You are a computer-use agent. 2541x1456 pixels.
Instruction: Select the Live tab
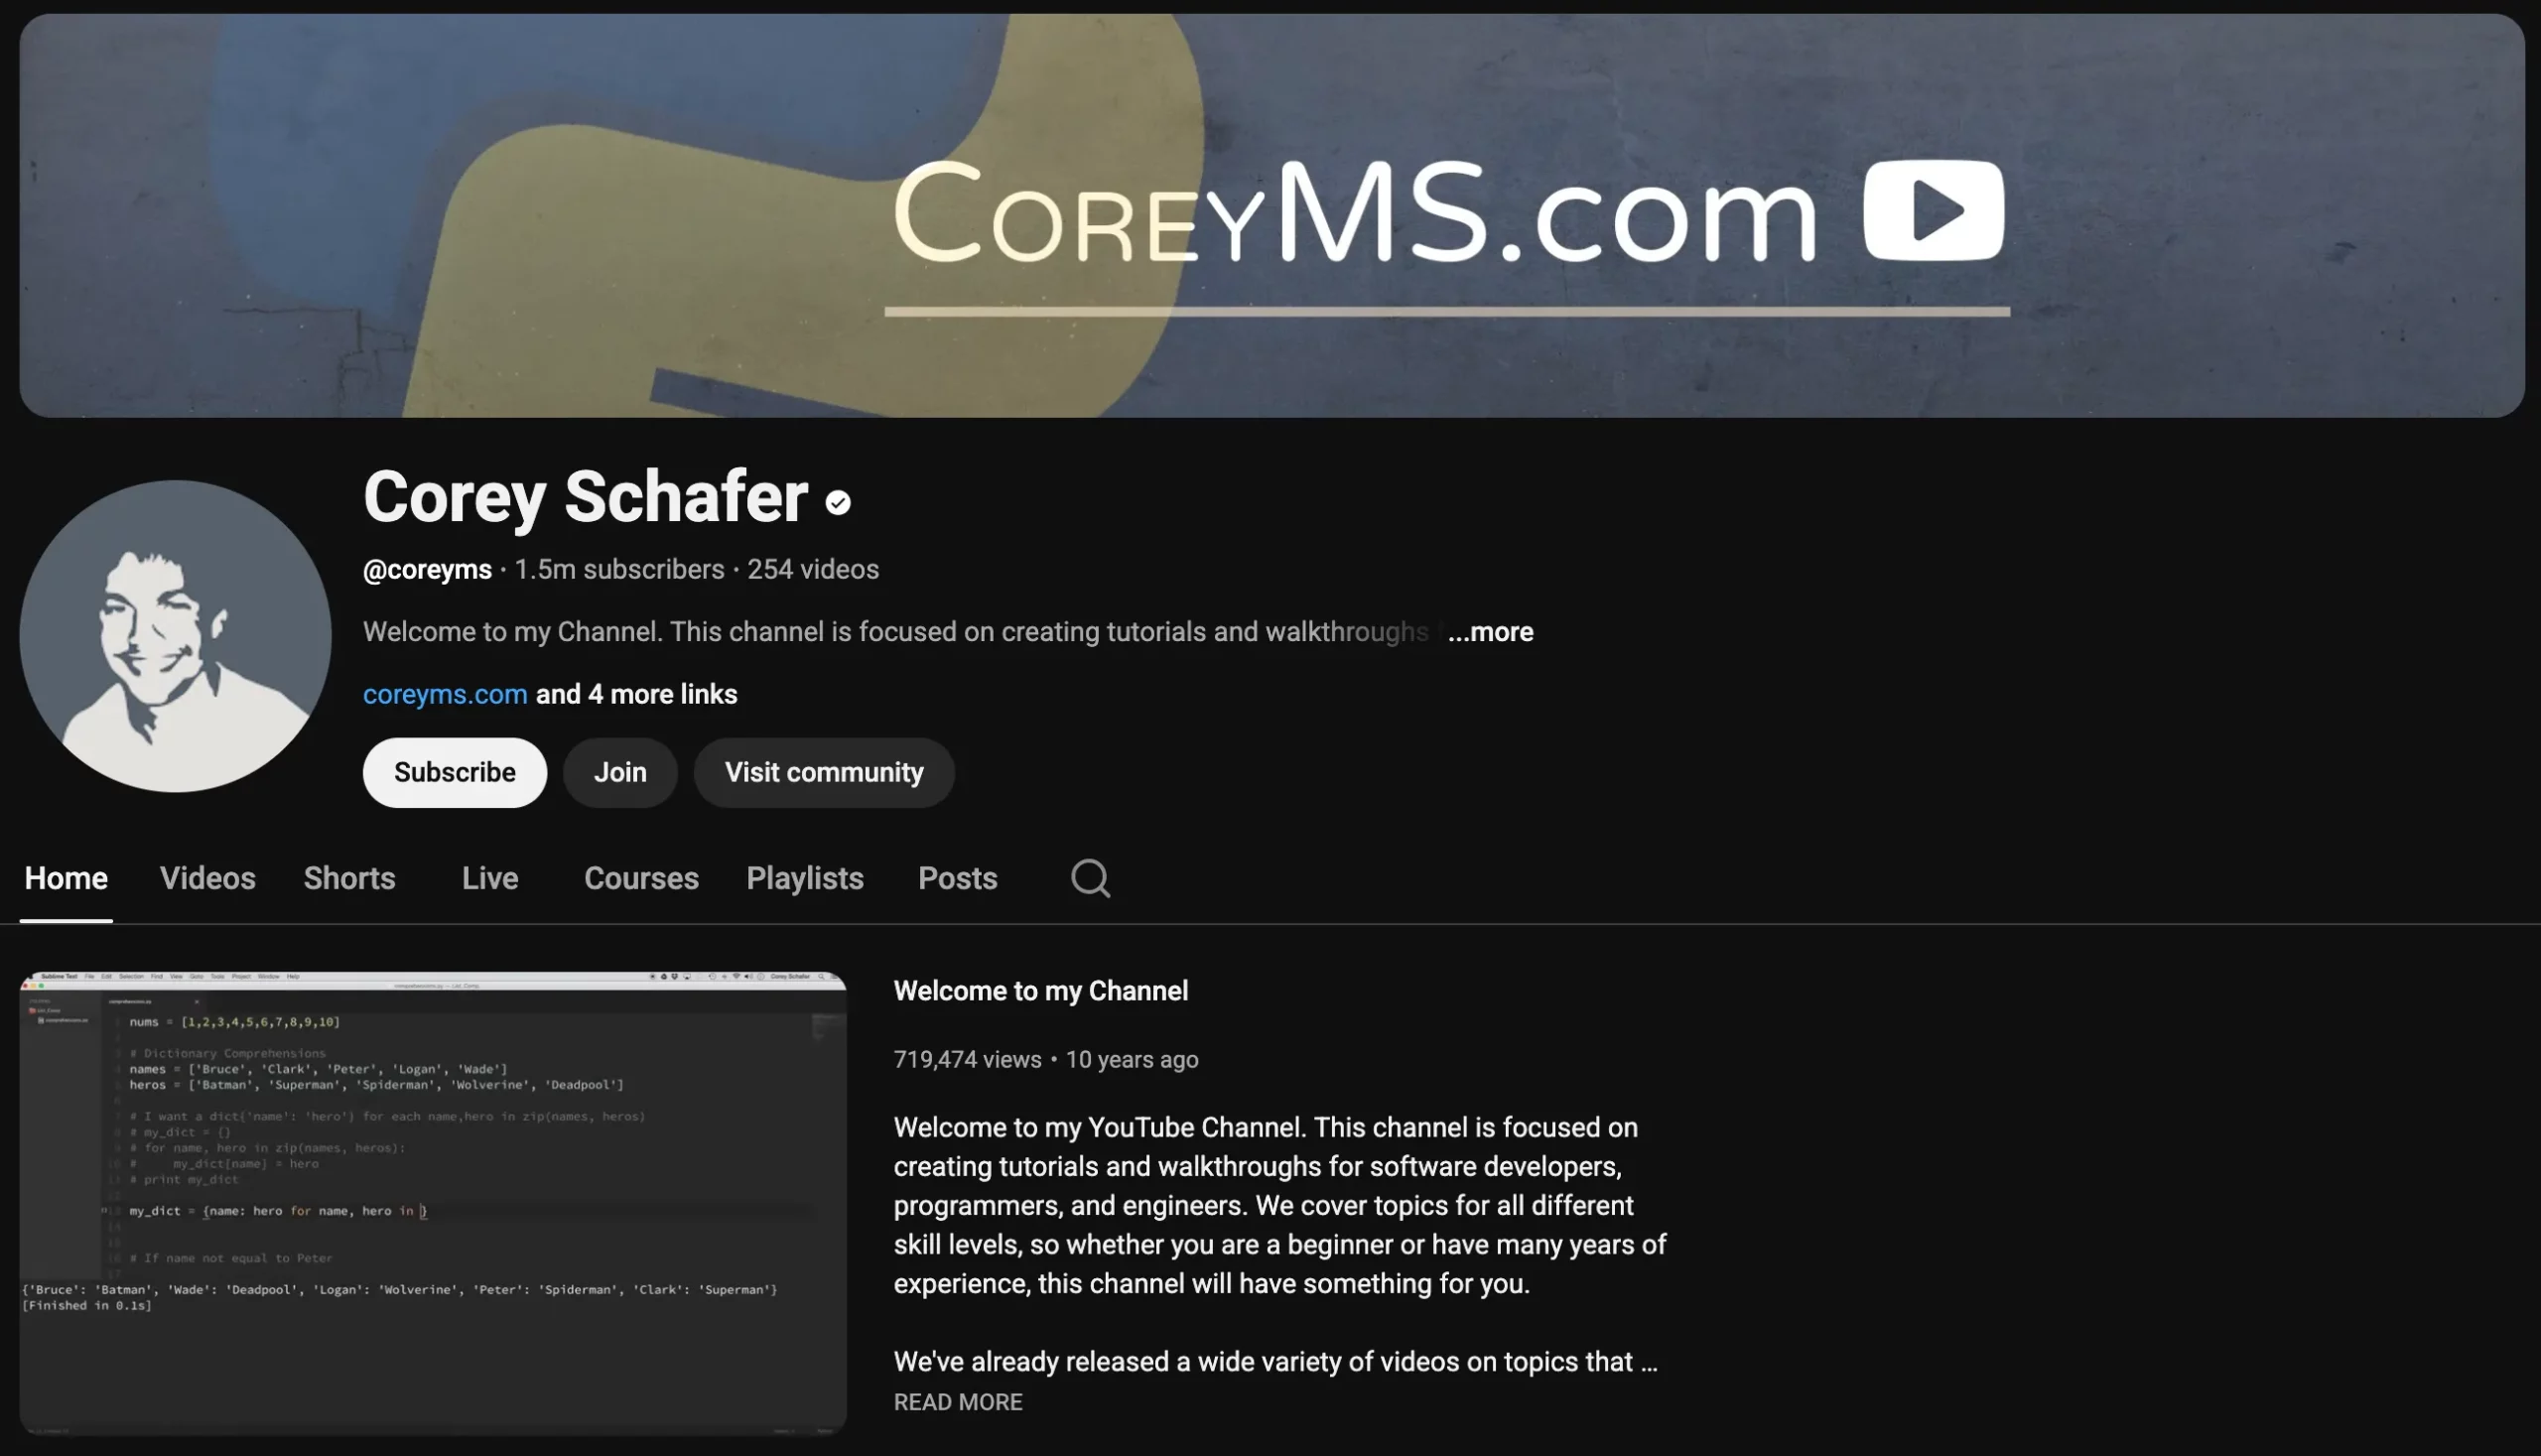click(489, 878)
